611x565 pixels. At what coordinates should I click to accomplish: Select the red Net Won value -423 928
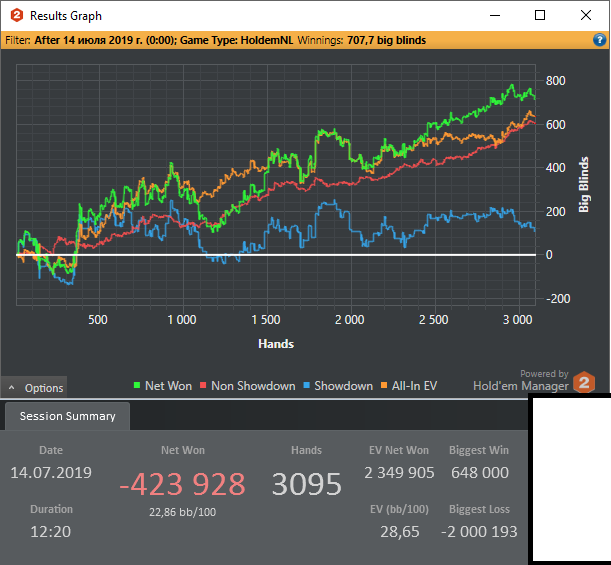click(x=182, y=484)
